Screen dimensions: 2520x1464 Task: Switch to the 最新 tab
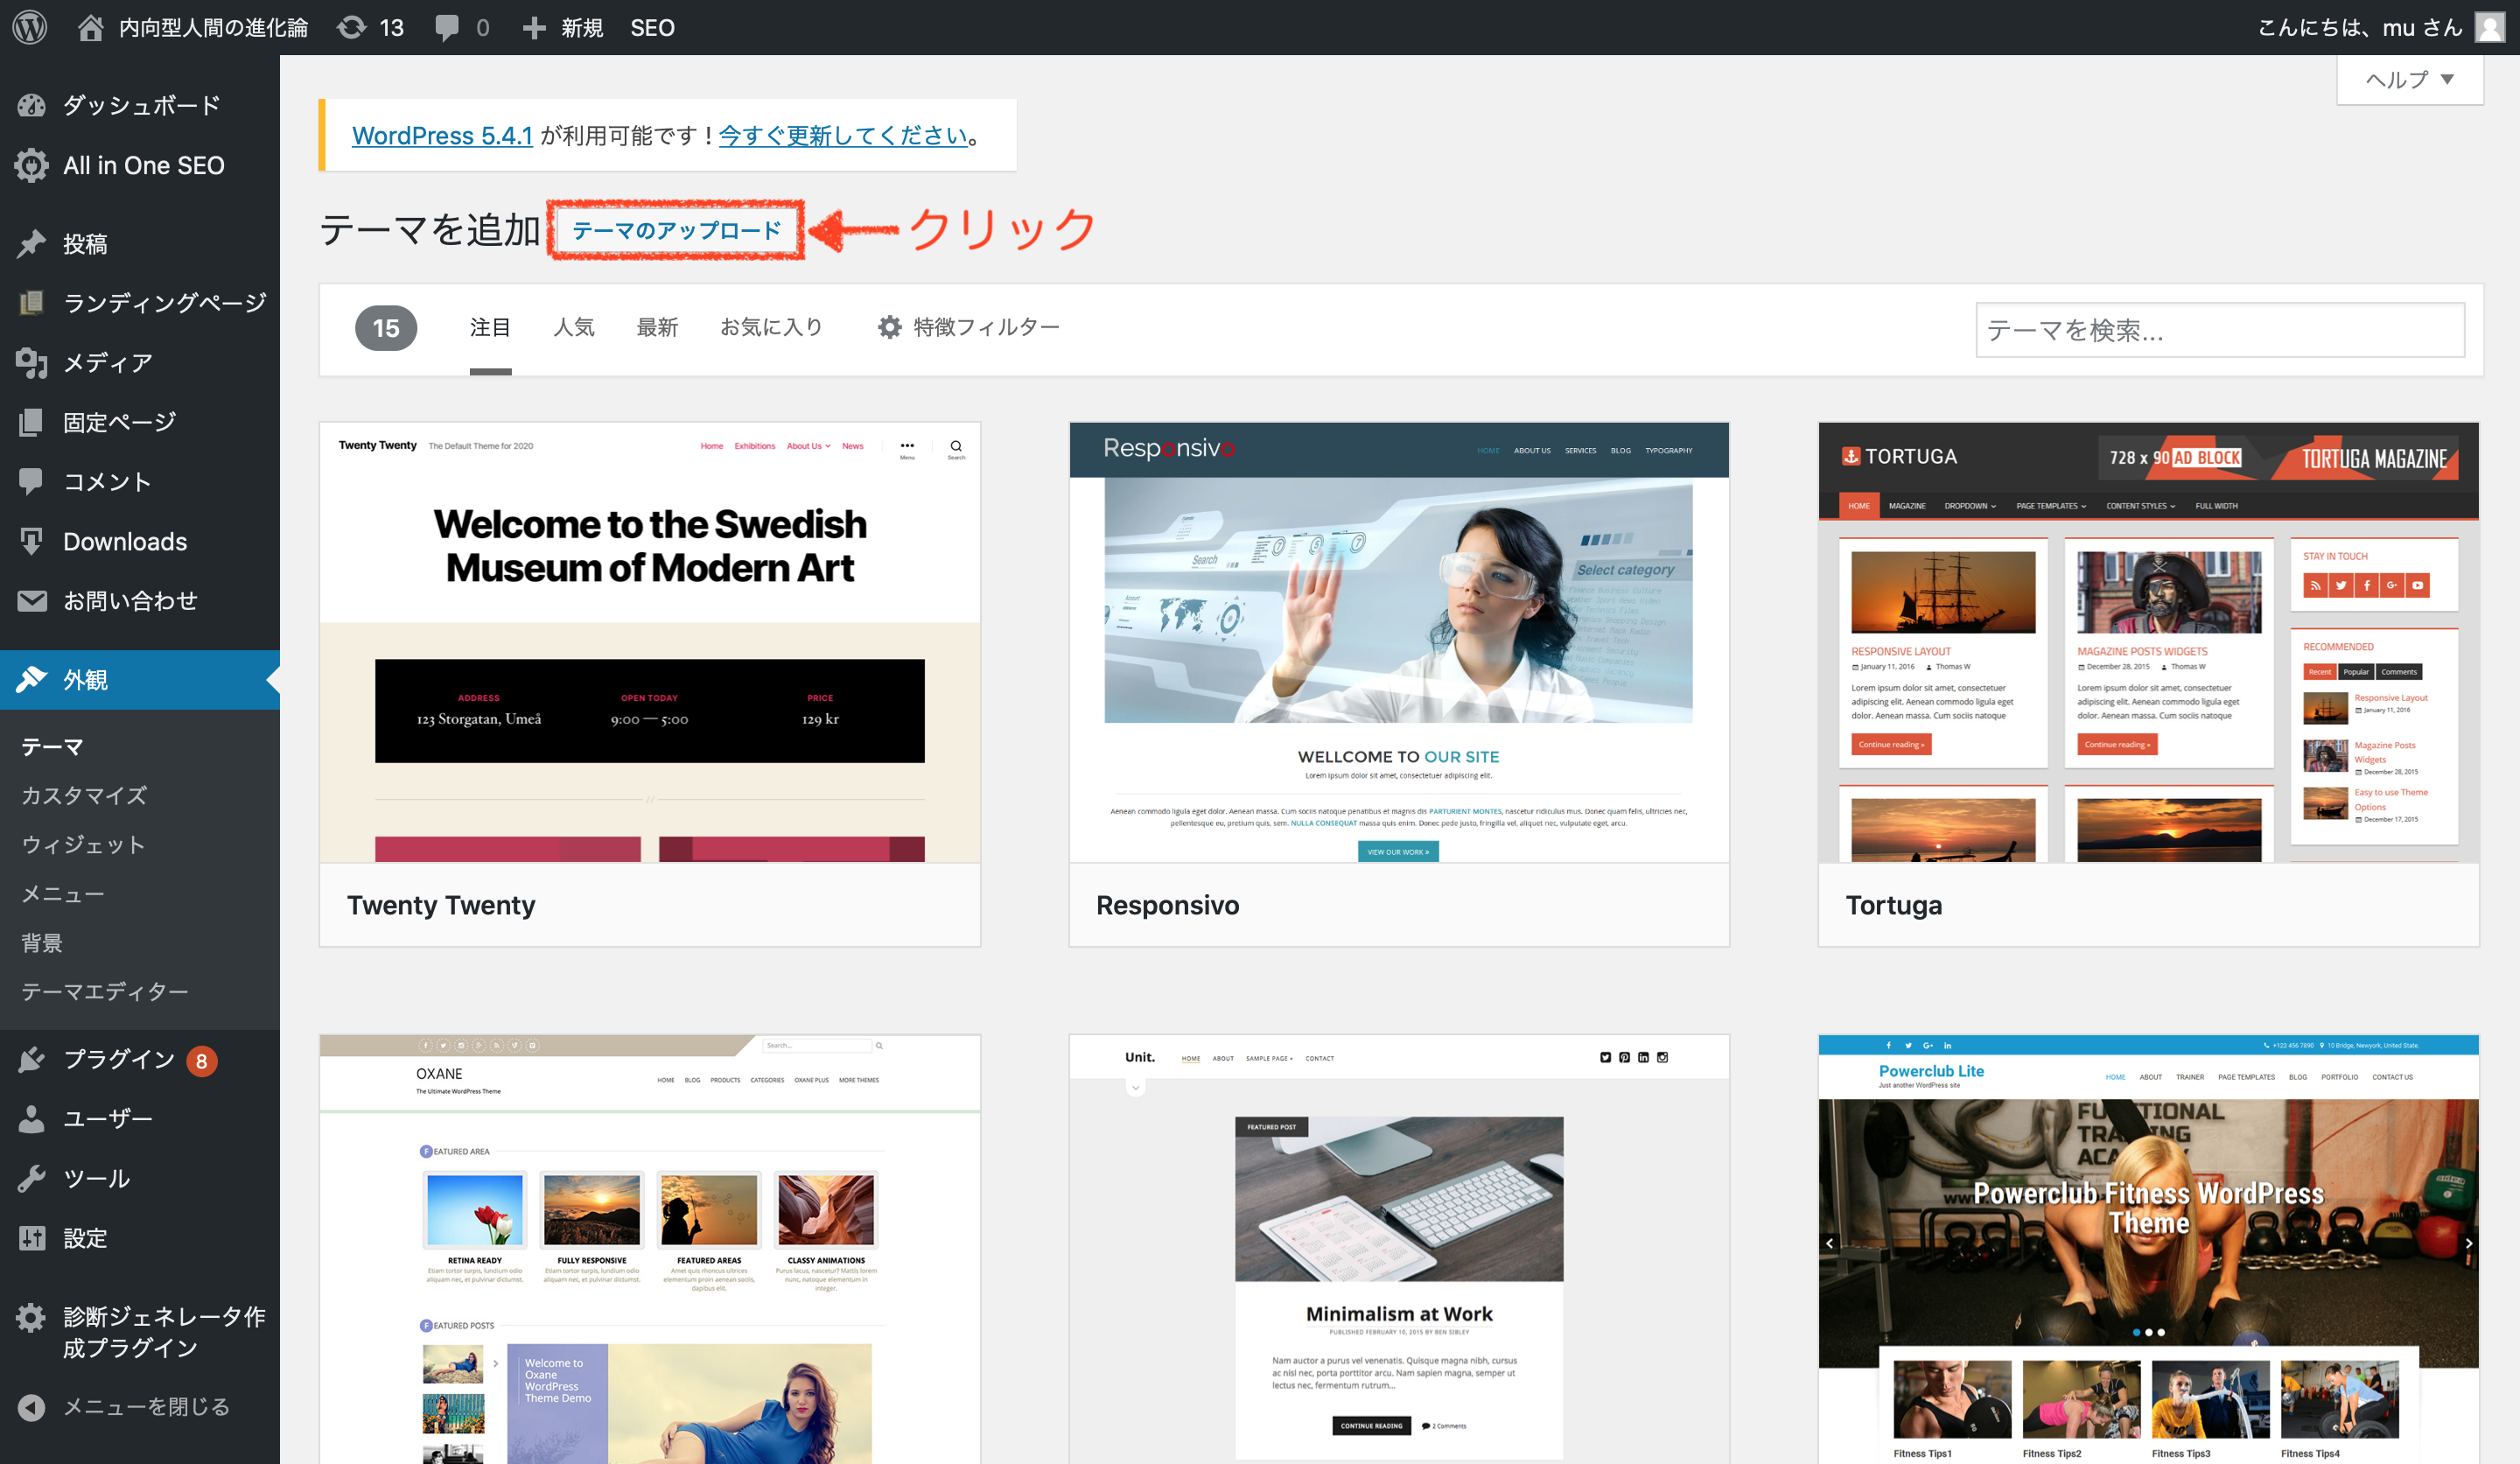pyautogui.click(x=657, y=327)
